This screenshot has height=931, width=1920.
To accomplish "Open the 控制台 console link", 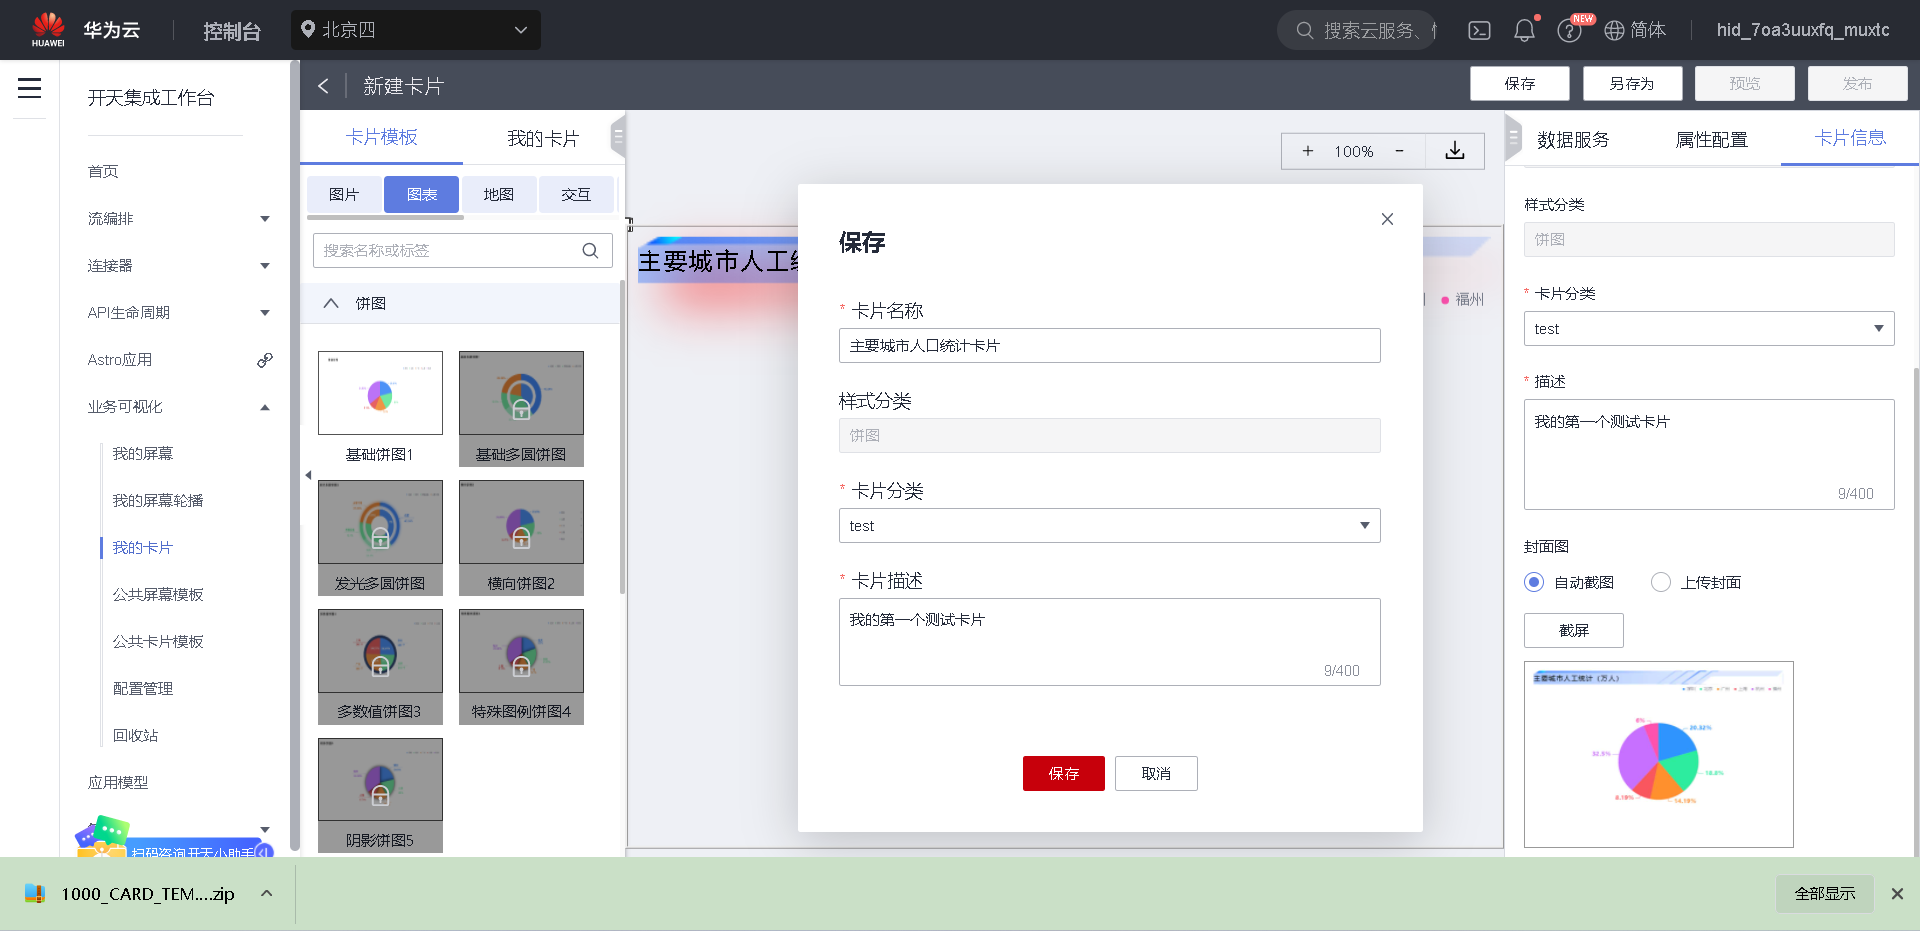I will pyautogui.click(x=232, y=31).
